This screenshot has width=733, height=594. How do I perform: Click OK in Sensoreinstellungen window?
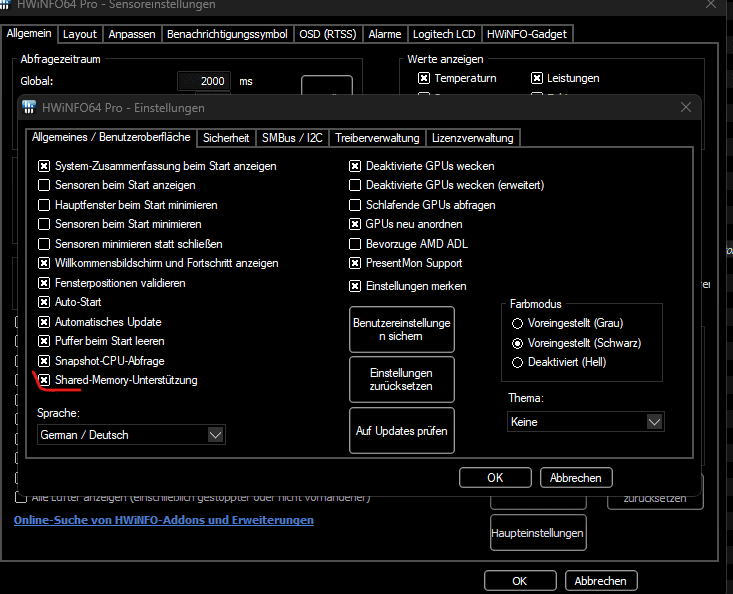520,581
